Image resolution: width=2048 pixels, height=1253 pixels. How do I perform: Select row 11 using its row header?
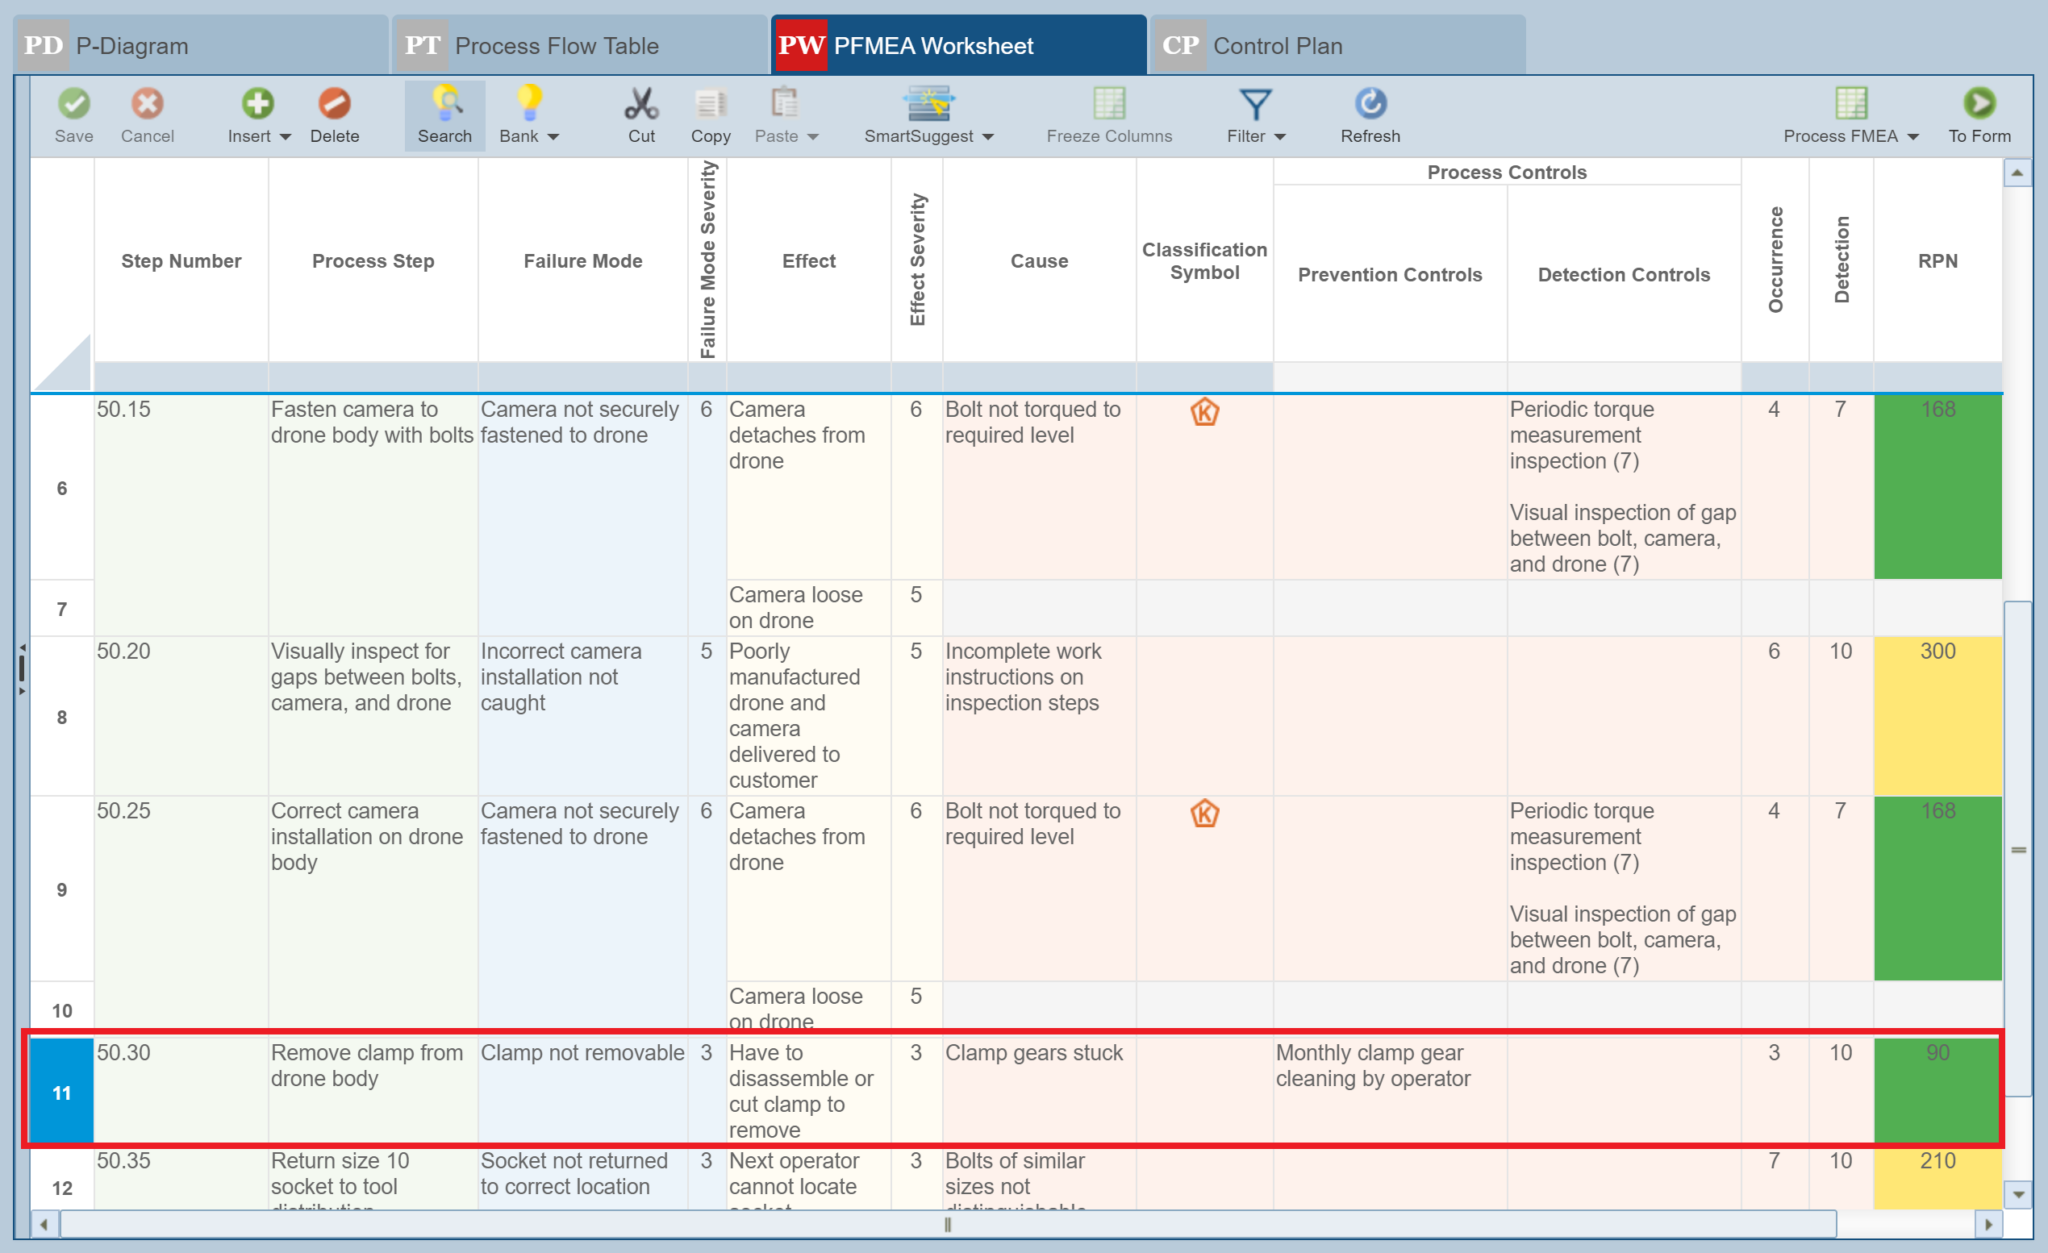point(61,1092)
